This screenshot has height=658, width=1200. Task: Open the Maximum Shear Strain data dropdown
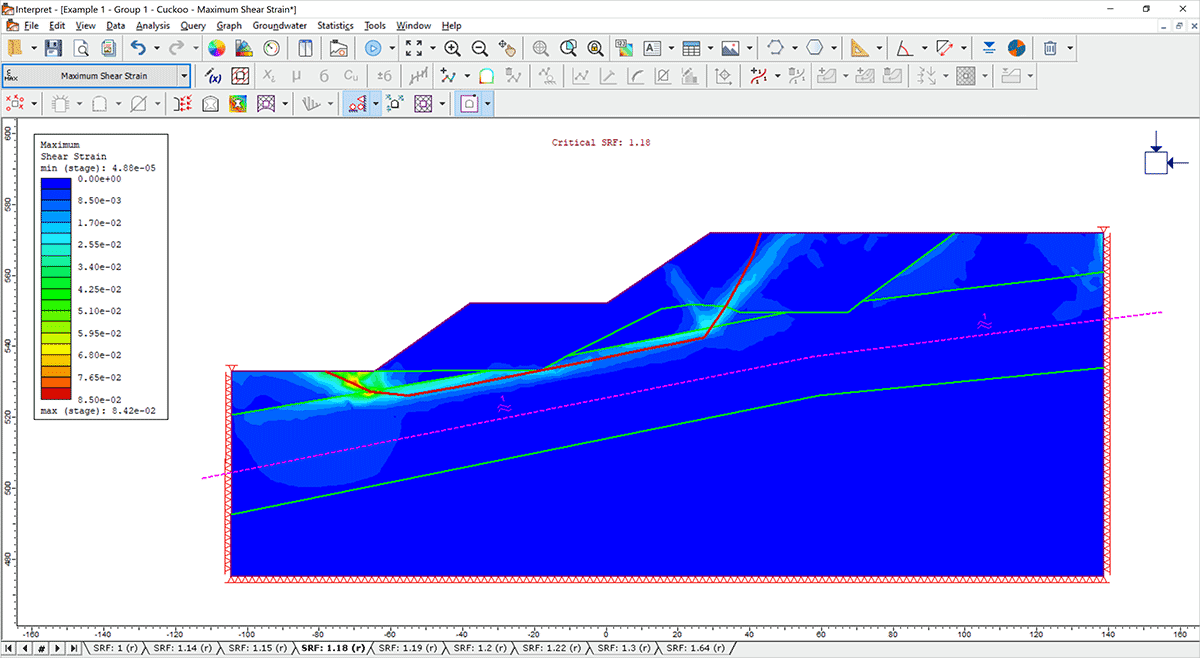183,75
